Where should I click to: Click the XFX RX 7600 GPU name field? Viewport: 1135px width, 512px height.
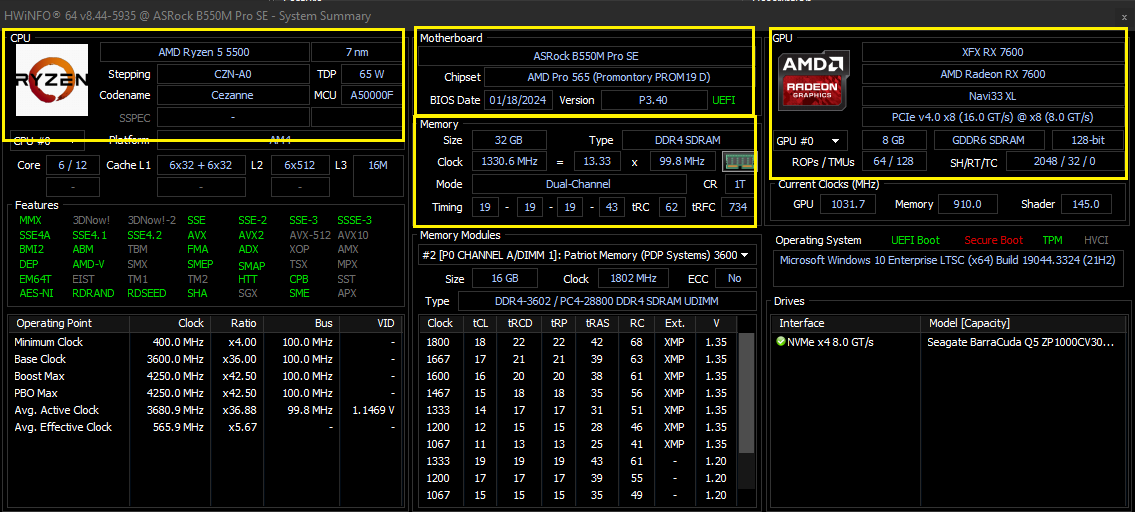[992, 52]
